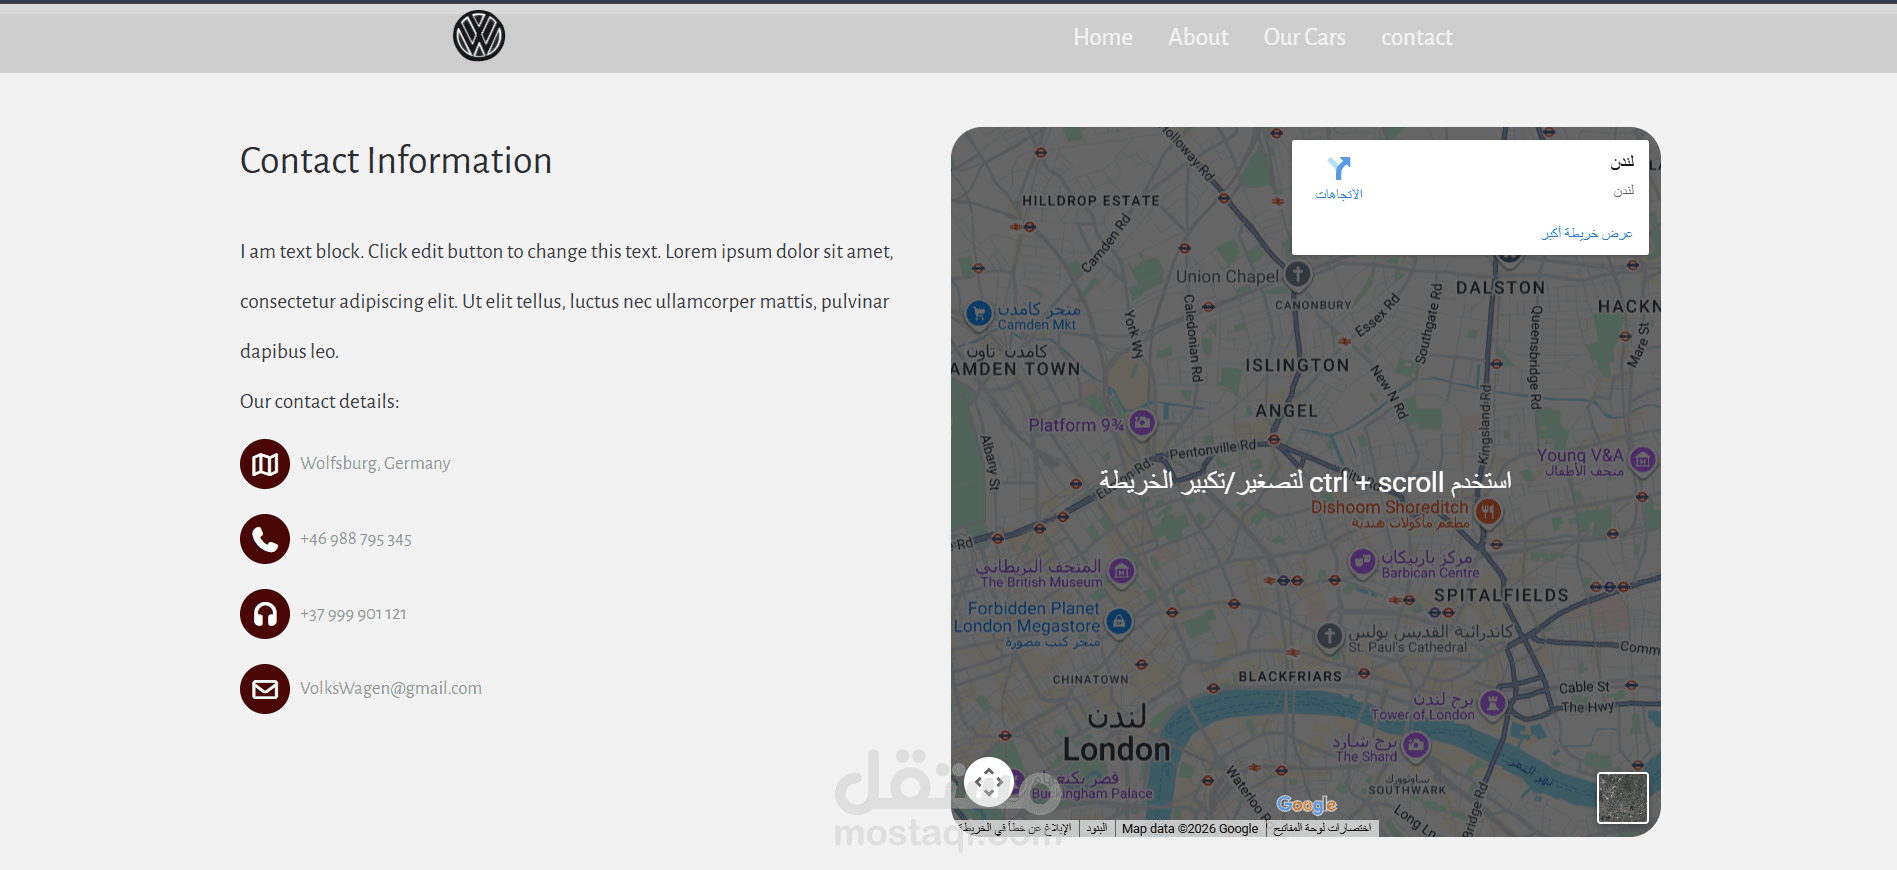The width and height of the screenshot is (1897, 870).
Task: Click the Dishoom Shoreditch restaurant pin
Action: [1488, 512]
